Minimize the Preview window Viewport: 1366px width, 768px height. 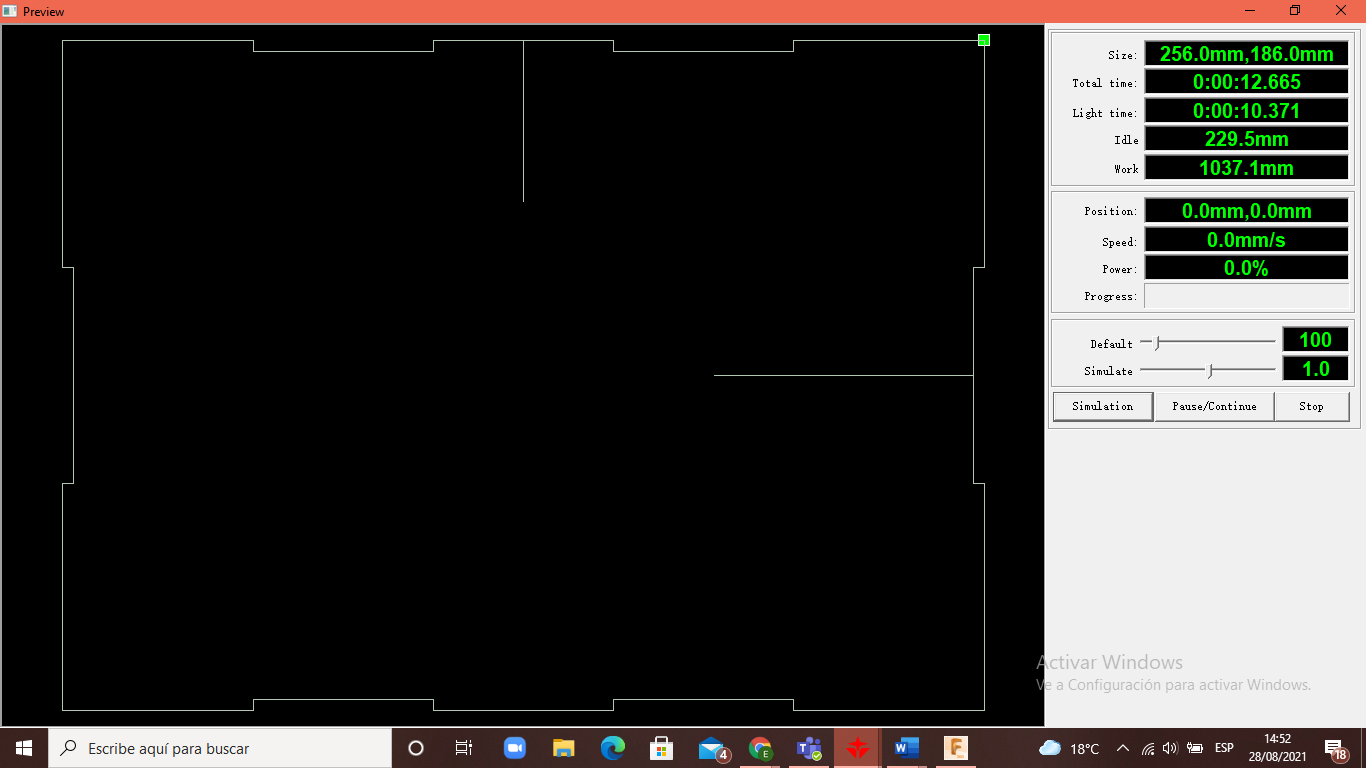pyautogui.click(x=1250, y=11)
